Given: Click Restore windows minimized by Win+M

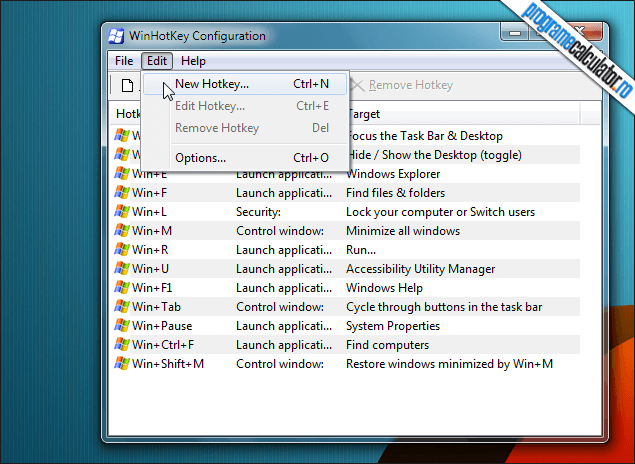Looking at the screenshot, I should coord(449,364).
